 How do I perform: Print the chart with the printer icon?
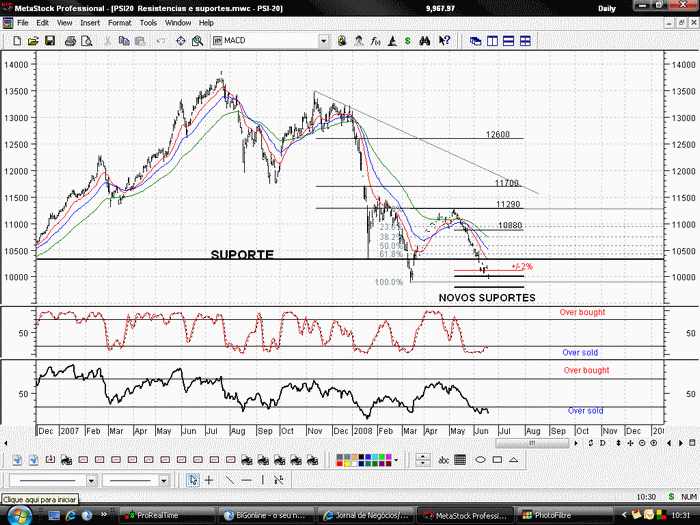click(70, 41)
